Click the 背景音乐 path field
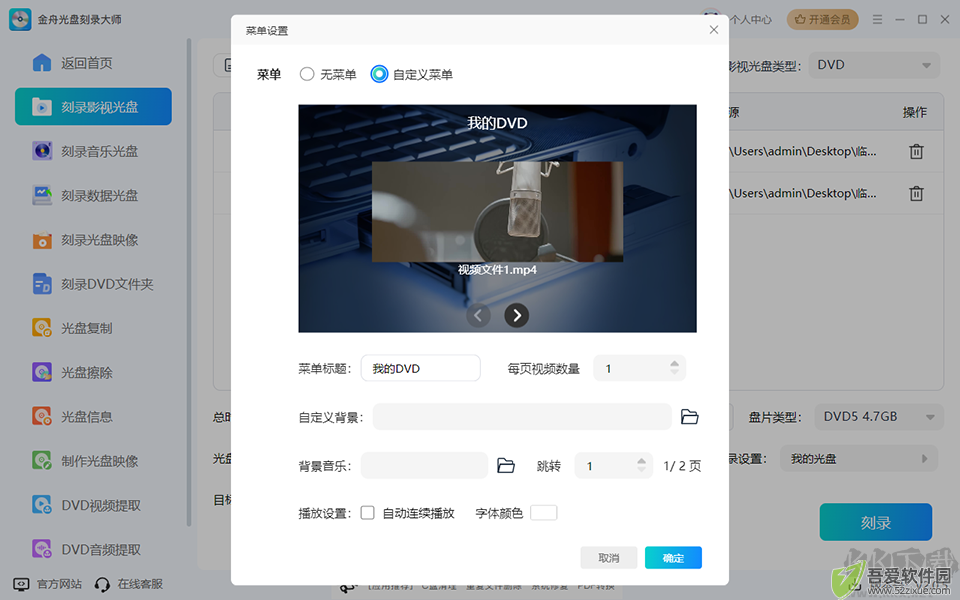Image resolution: width=960 pixels, height=600 pixels. click(424, 466)
